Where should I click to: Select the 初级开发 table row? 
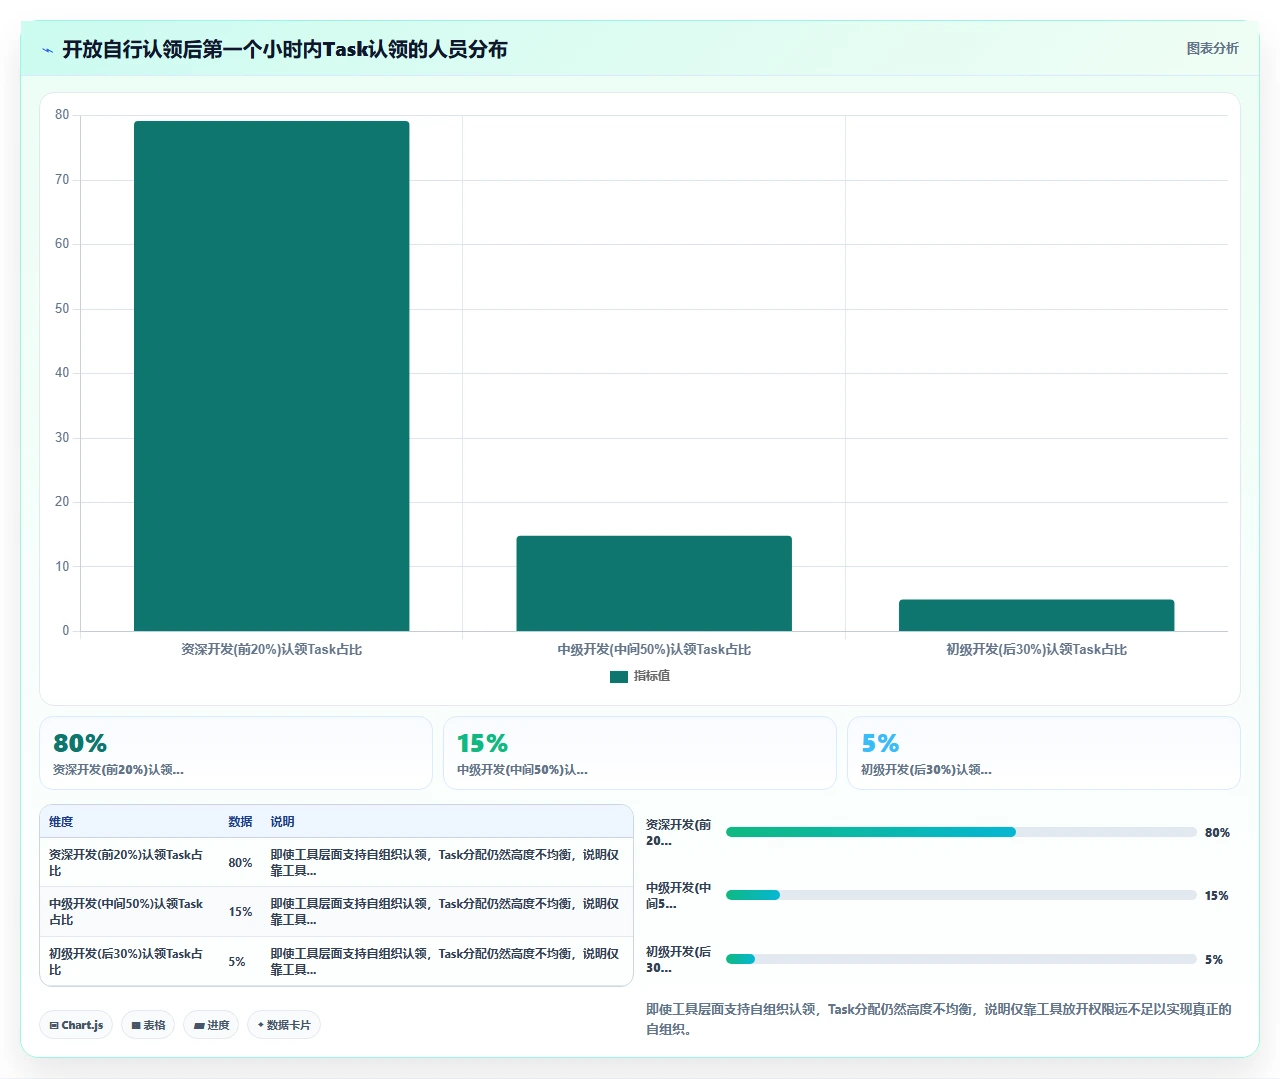pyautogui.click(x=336, y=961)
